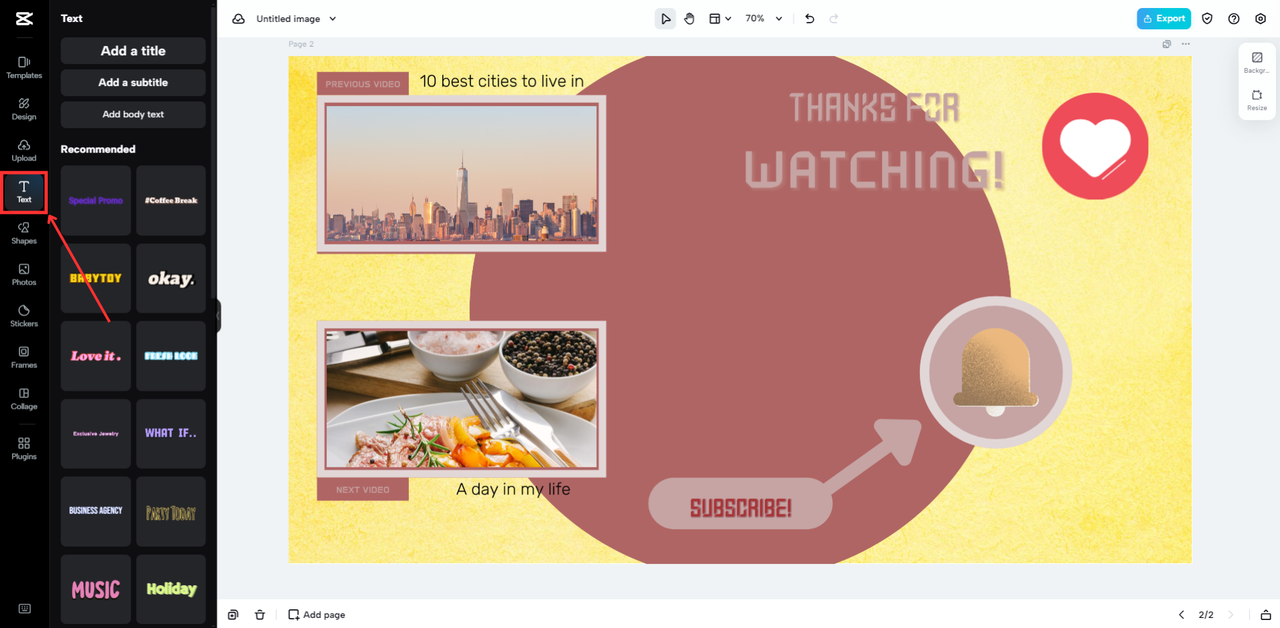Open the Stickers sidebar panel
This screenshot has width=1280, height=628.
pos(24,316)
